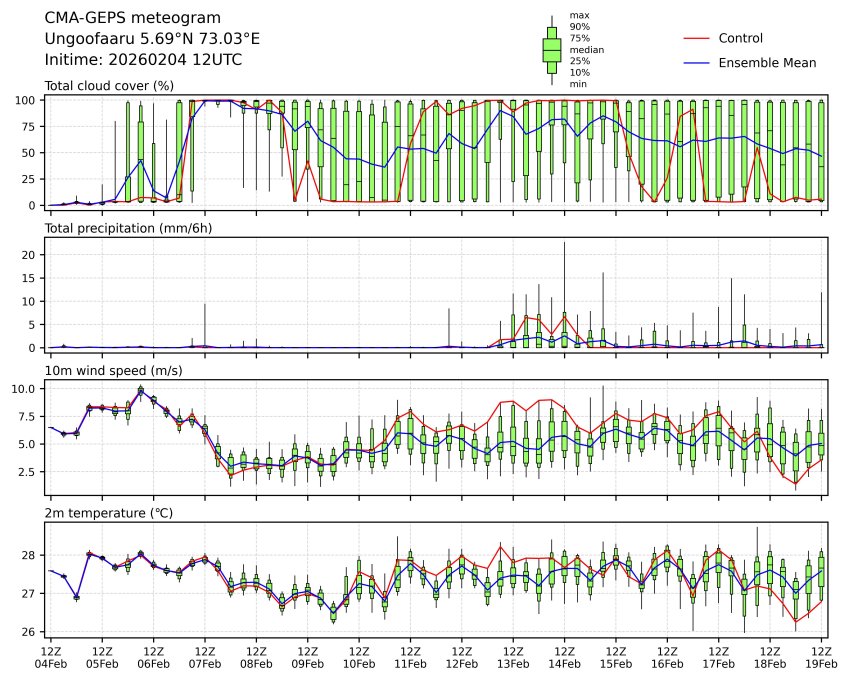This screenshot has height=681, width=849.
Task: Click the blue Ensemble Mean legend line
Action: [696, 63]
